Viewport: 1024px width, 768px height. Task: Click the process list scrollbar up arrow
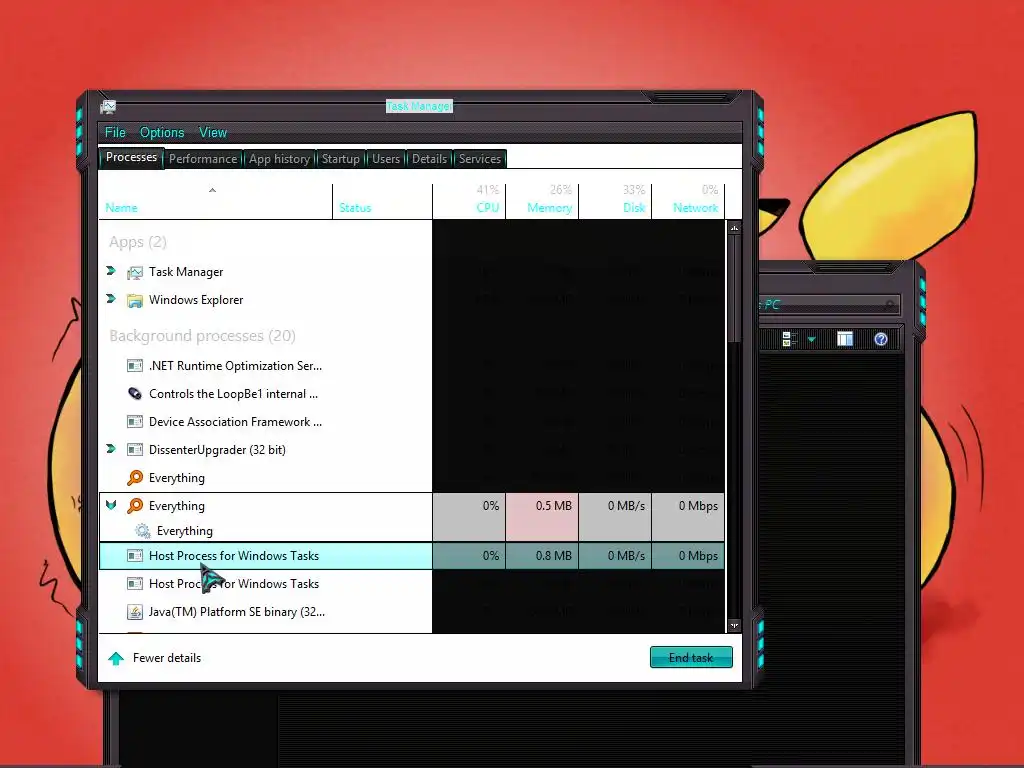[x=734, y=228]
